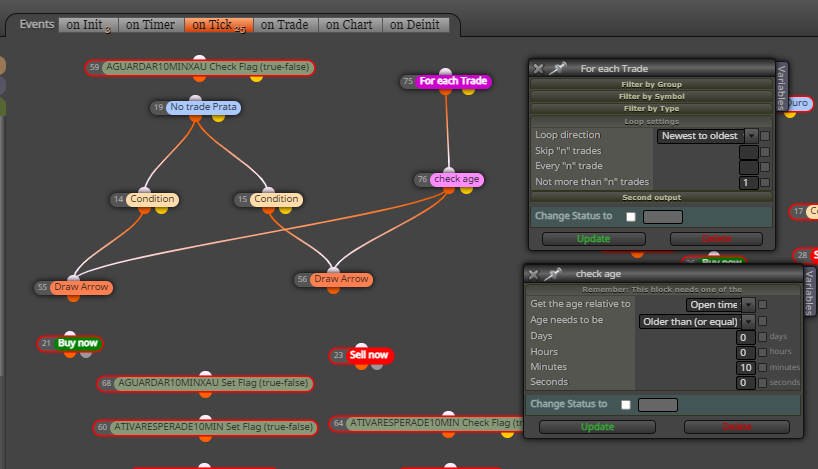Click the Seconds value field

(x=745, y=382)
